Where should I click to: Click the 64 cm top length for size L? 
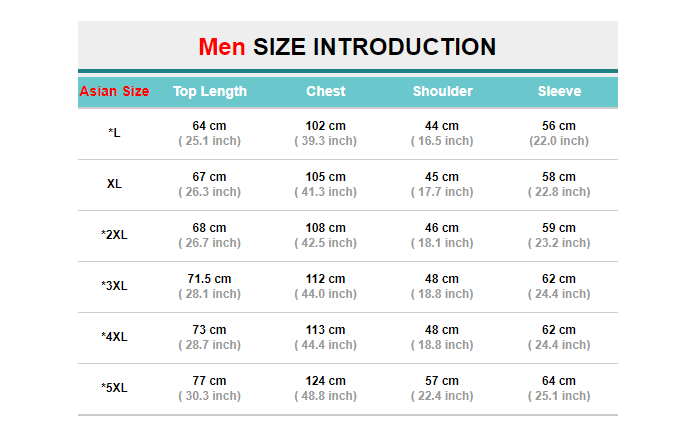(210, 126)
